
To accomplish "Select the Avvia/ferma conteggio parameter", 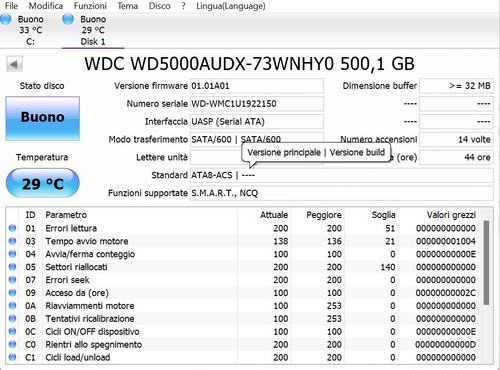I will (90, 254).
